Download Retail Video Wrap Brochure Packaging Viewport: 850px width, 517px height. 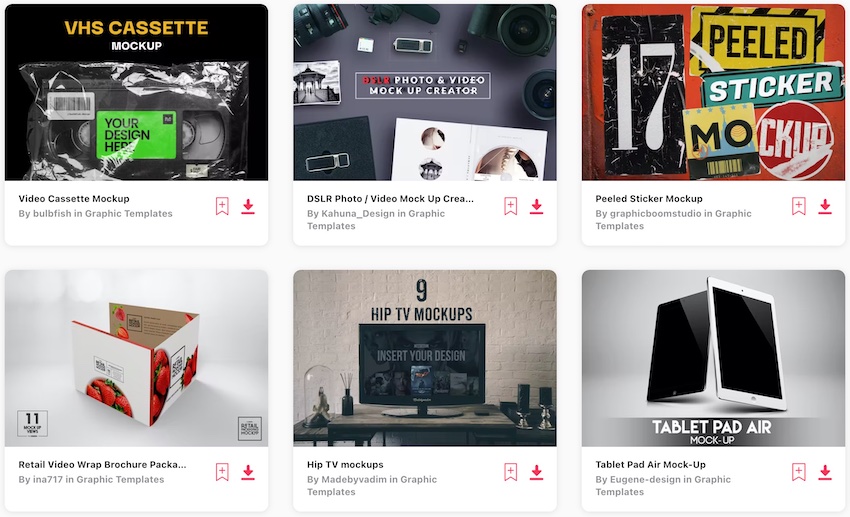[x=248, y=472]
